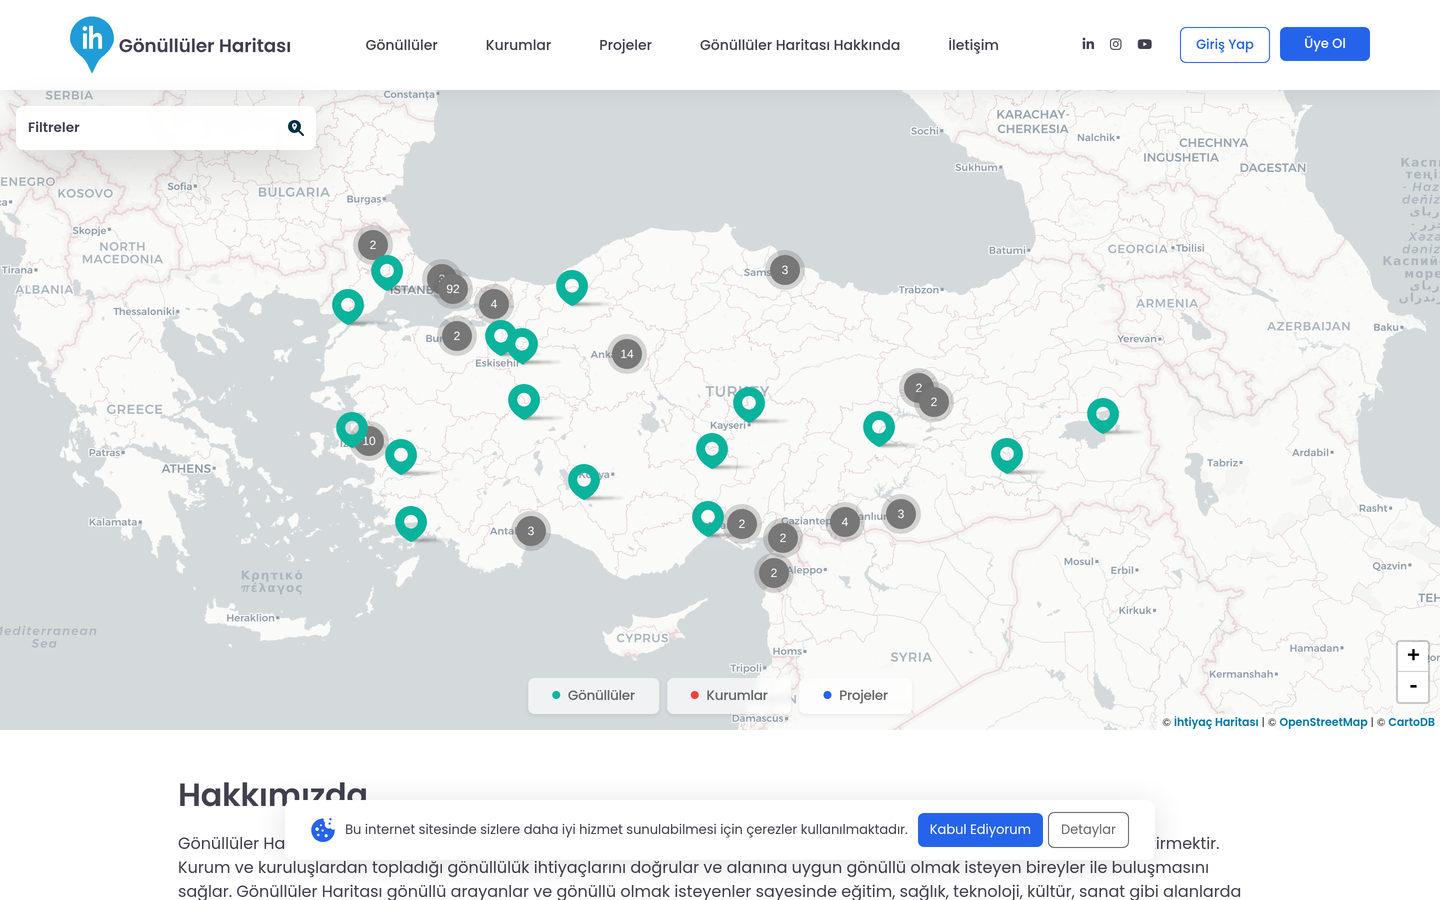This screenshot has height=900, width=1440.
Task: Click the cluster marker 3 near Şanlıurfa
Action: coord(901,514)
